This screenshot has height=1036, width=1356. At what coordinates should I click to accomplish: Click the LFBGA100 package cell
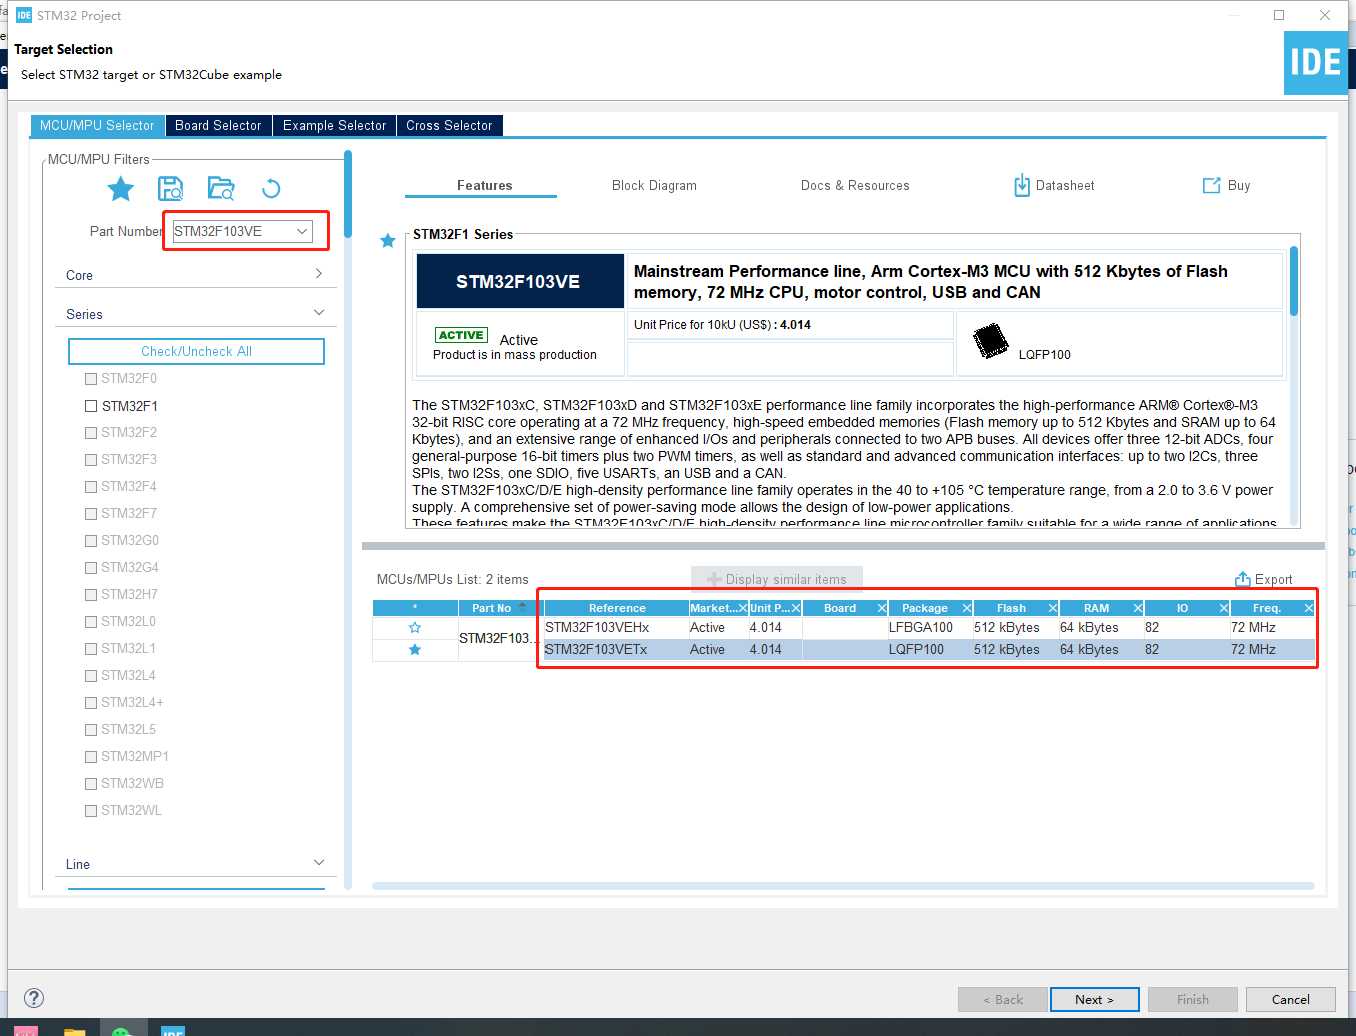tap(929, 628)
